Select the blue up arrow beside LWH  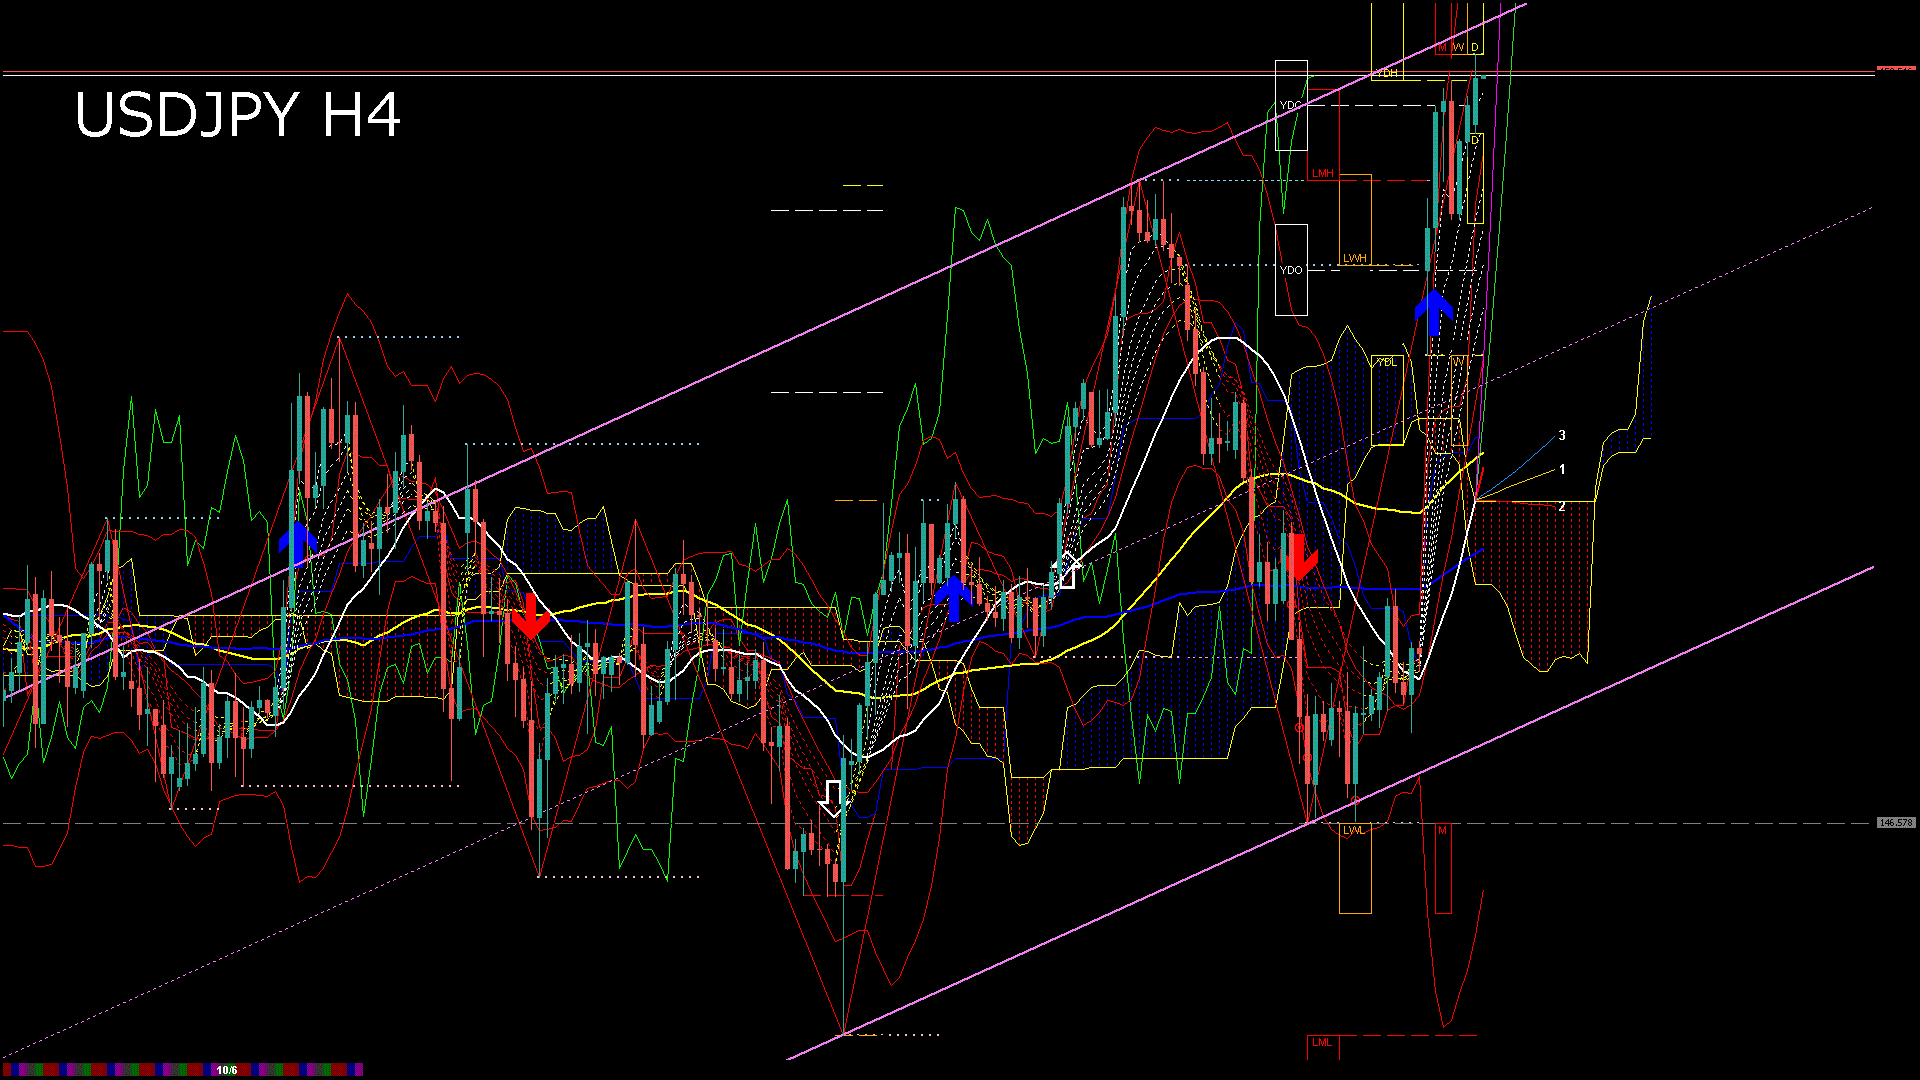[1434, 311]
